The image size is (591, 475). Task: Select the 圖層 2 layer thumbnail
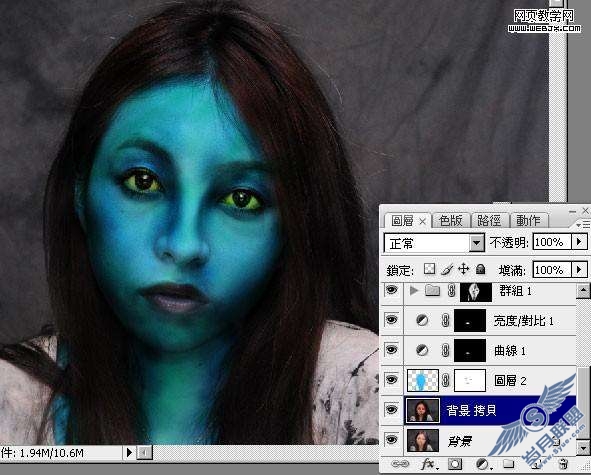pos(423,380)
